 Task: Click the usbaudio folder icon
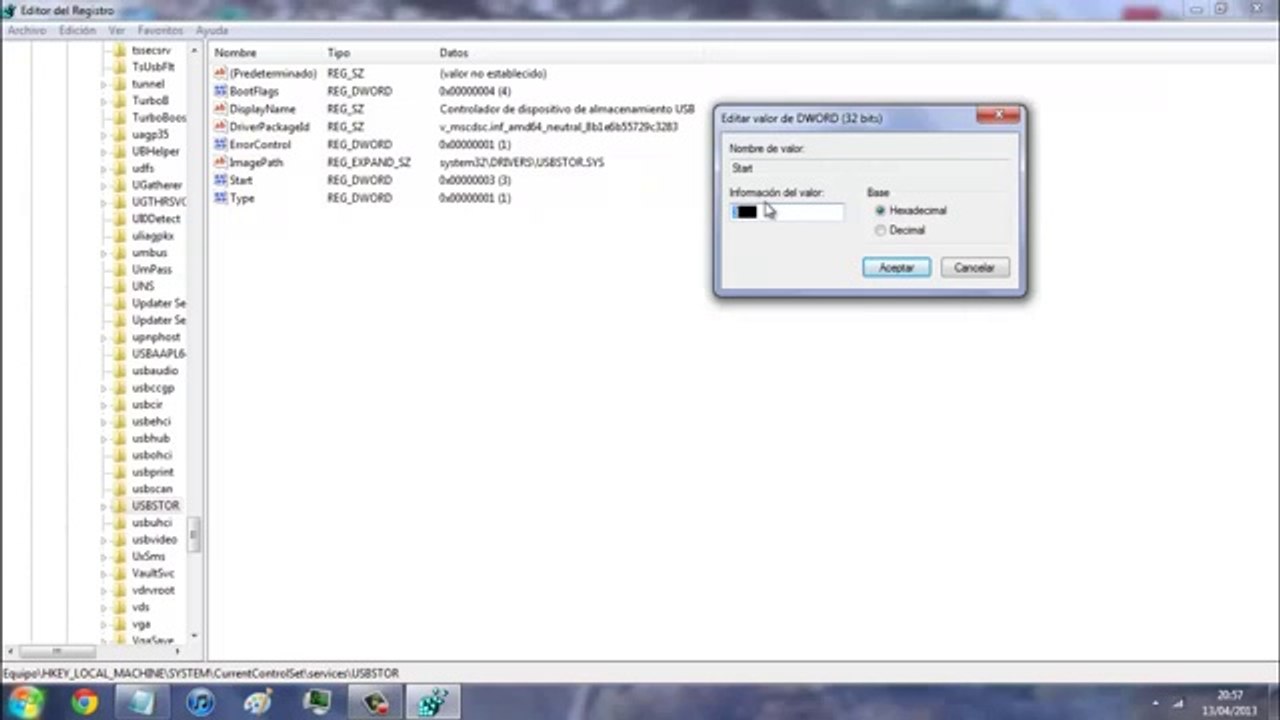click(120, 371)
